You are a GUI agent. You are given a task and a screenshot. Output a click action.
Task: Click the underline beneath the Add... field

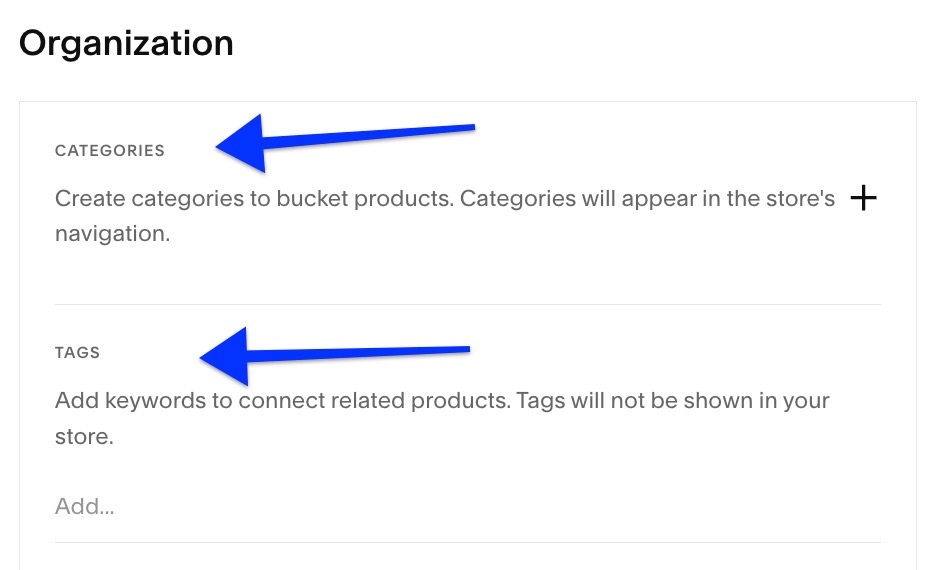point(467,542)
